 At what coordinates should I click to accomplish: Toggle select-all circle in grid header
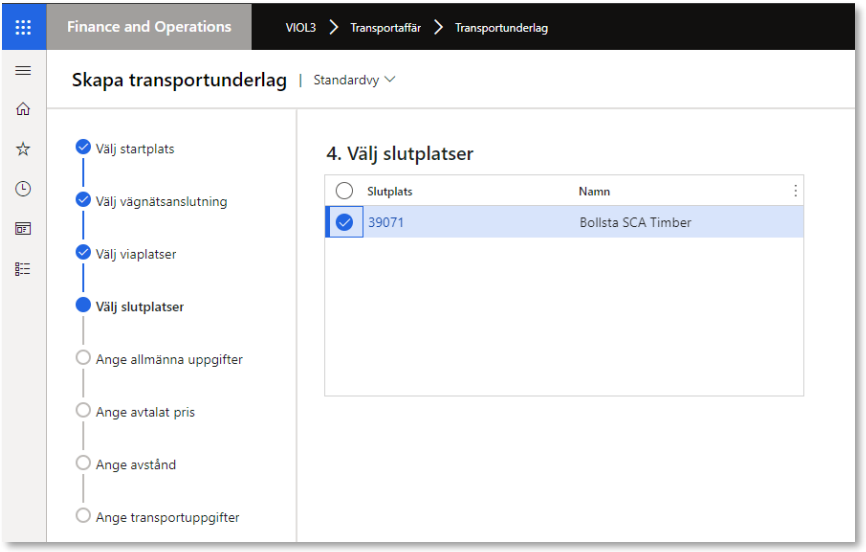[344, 191]
